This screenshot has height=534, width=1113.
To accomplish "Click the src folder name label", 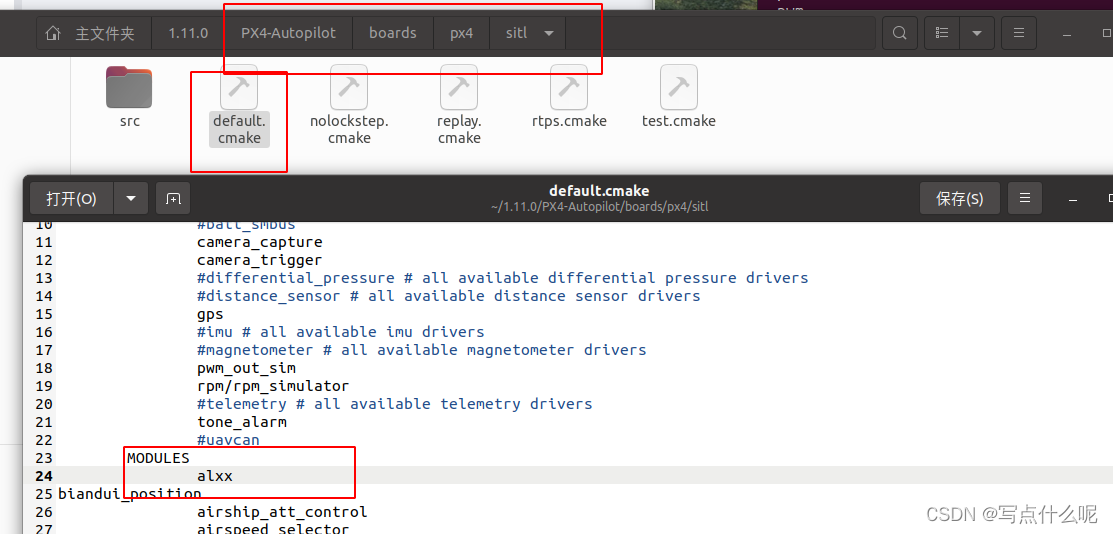I will click(x=129, y=121).
